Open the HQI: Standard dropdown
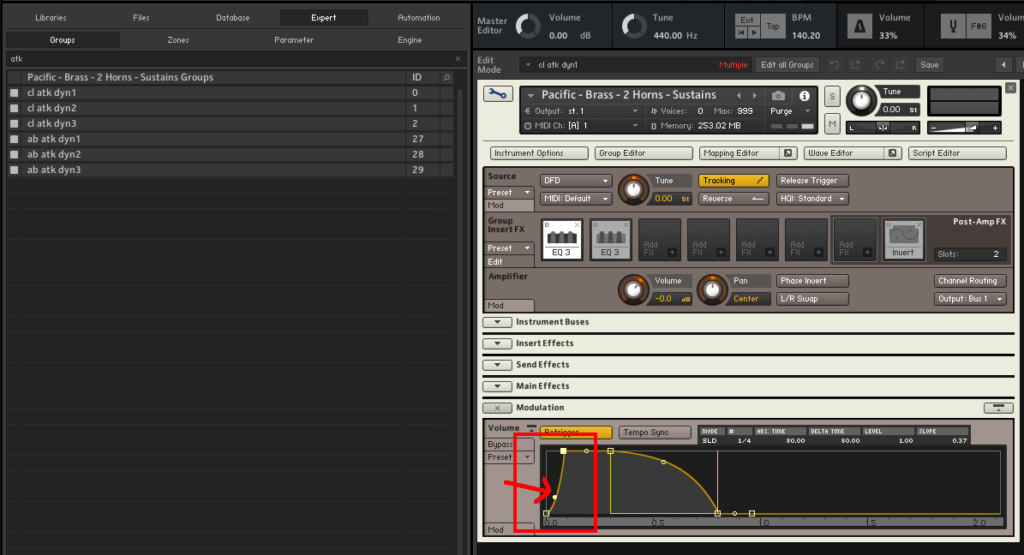 812,198
